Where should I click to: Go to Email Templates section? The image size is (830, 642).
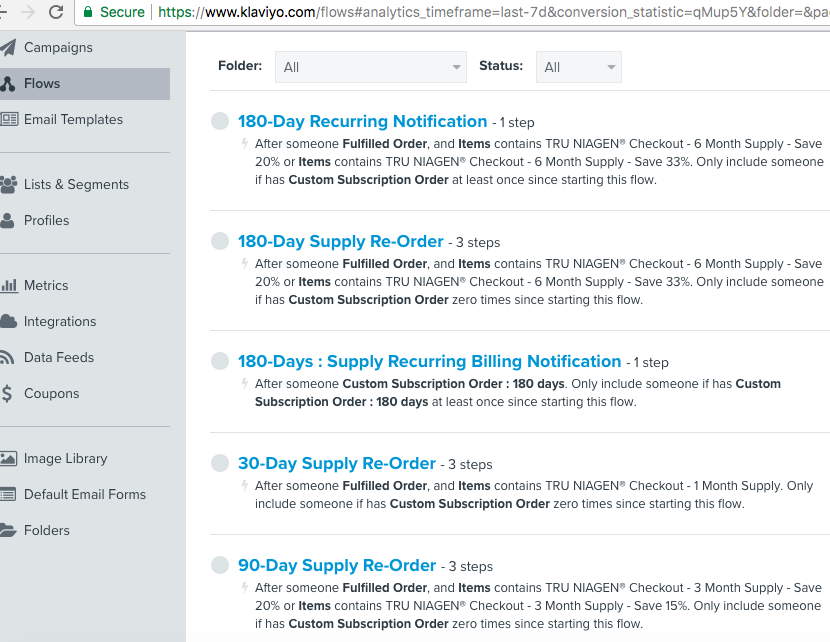pos(73,119)
